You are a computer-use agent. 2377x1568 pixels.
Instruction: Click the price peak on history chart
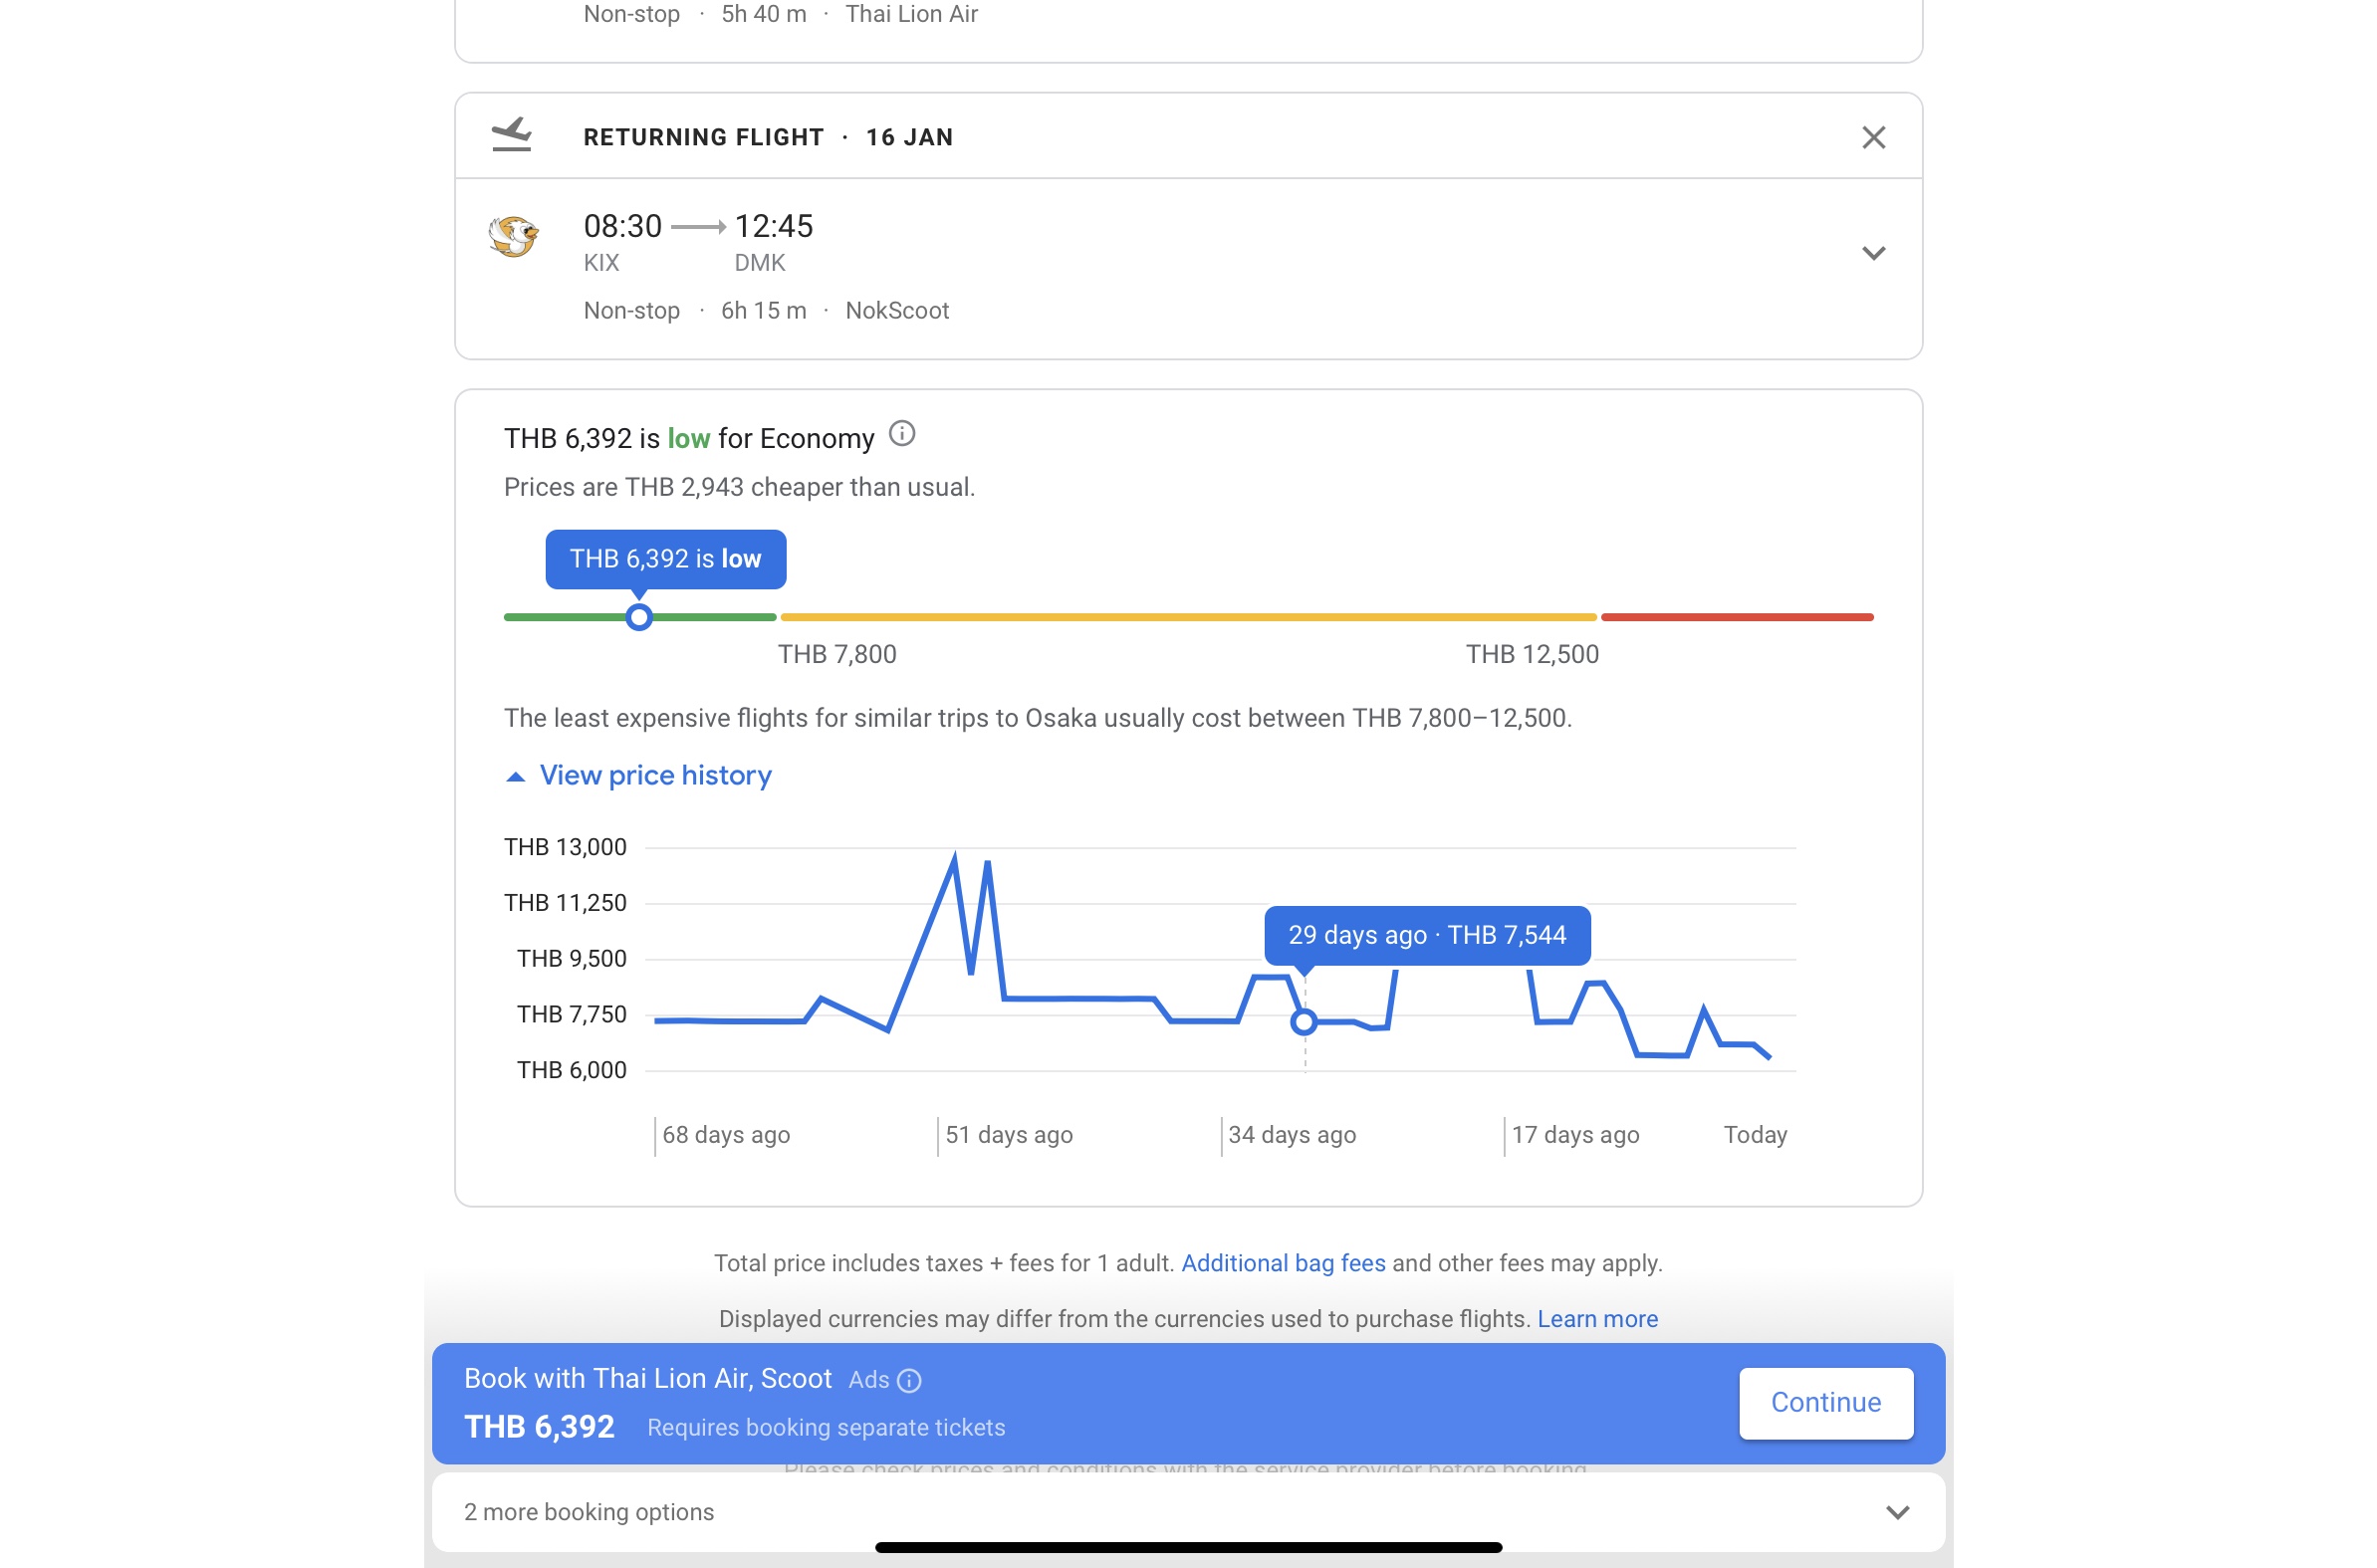[x=954, y=857]
